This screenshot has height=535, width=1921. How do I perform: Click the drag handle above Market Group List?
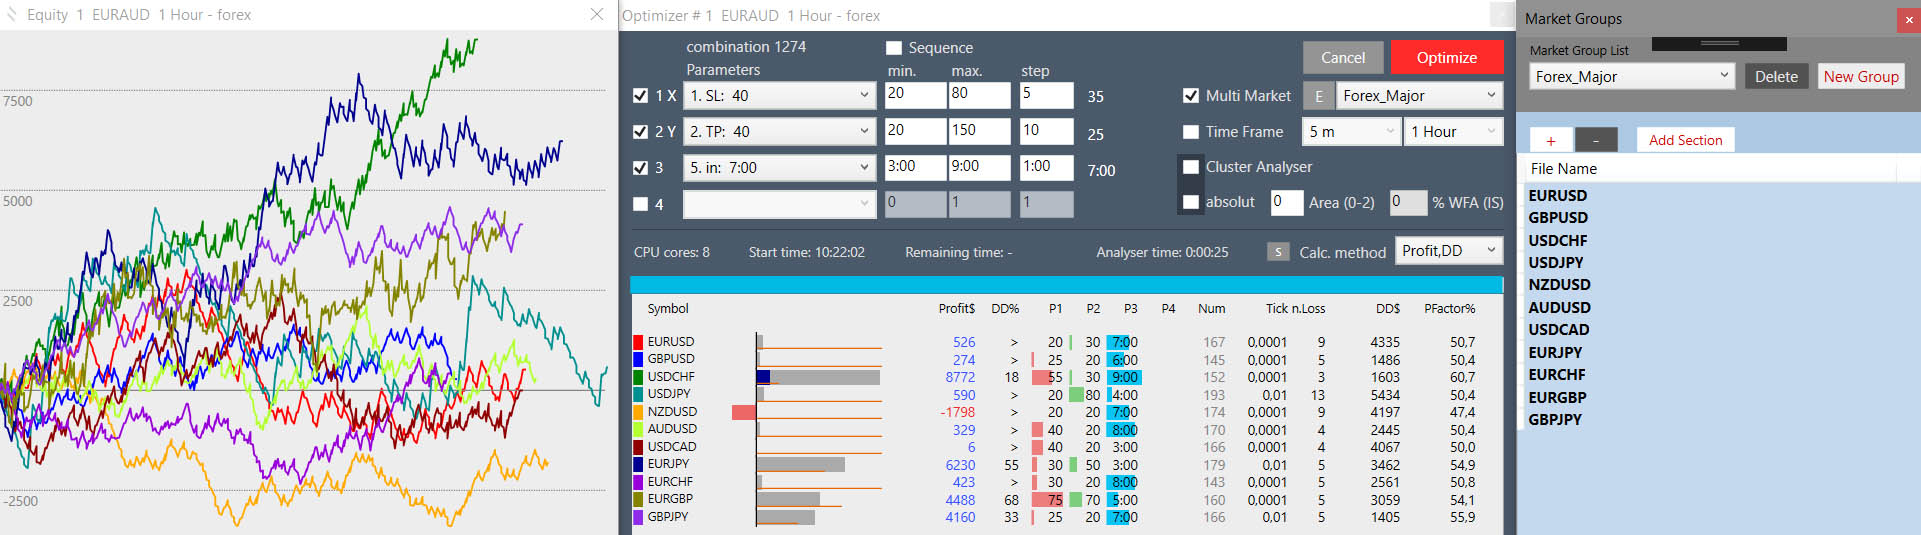coord(1719,44)
